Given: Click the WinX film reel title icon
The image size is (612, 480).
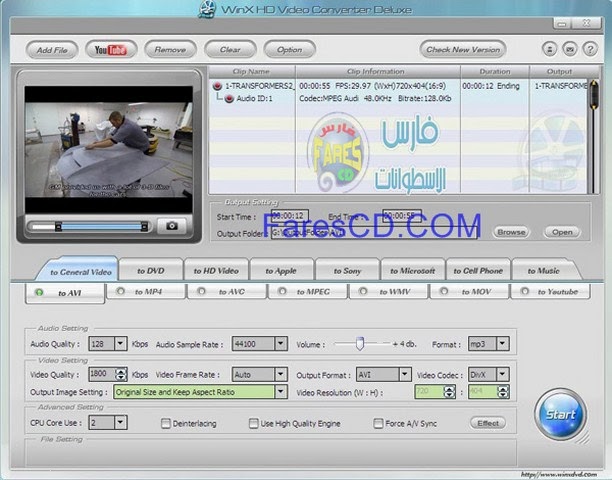Looking at the screenshot, I should (x=207, y=10).
